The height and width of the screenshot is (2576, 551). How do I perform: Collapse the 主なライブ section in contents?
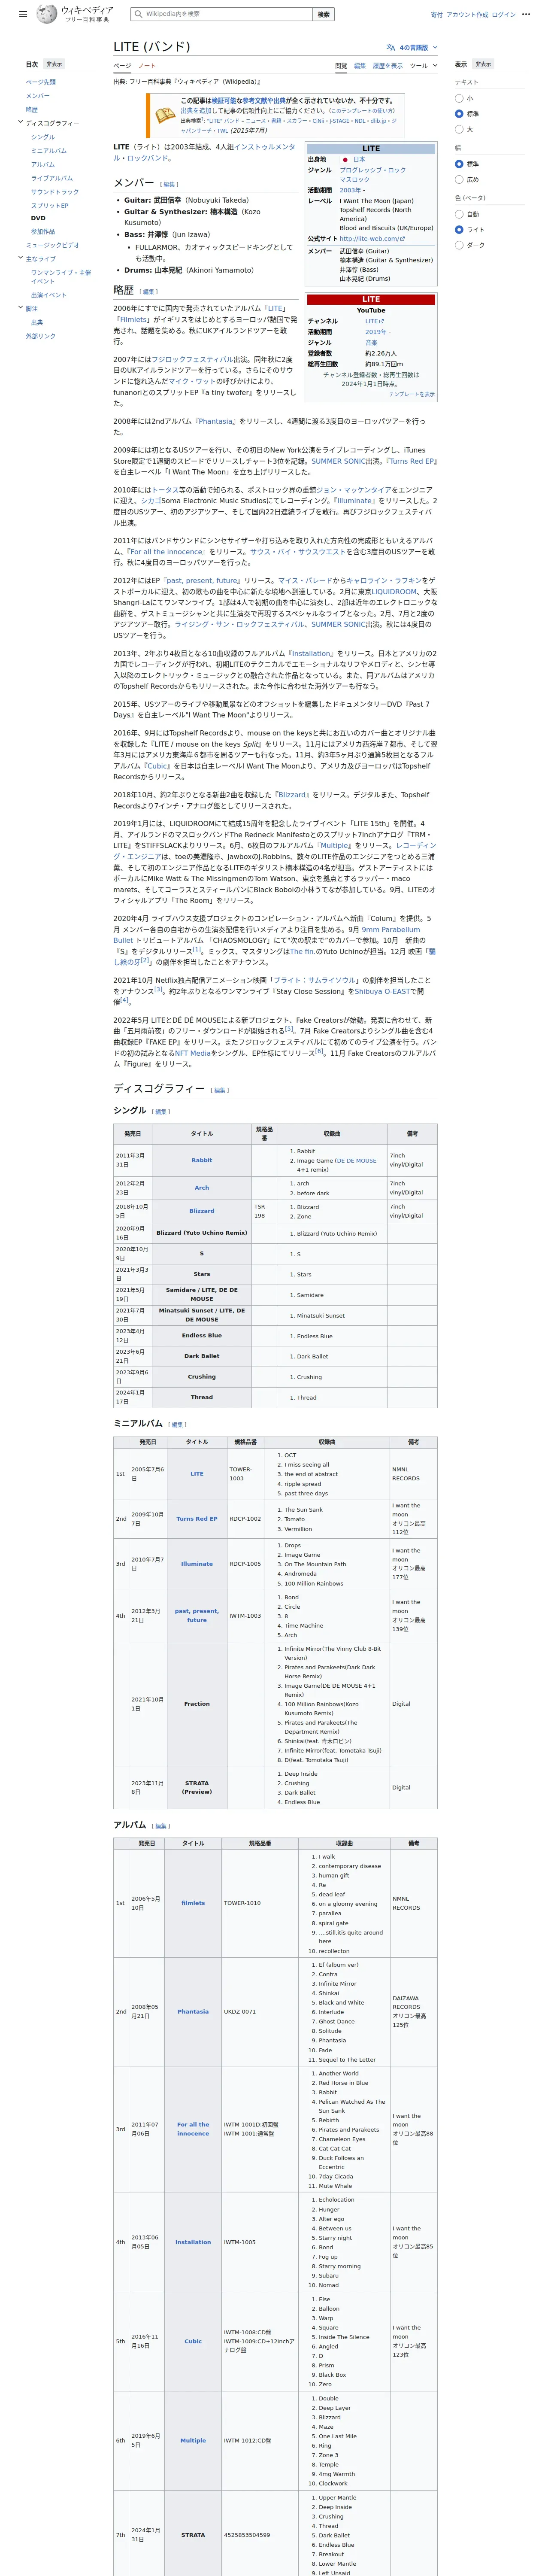(20, 258)
